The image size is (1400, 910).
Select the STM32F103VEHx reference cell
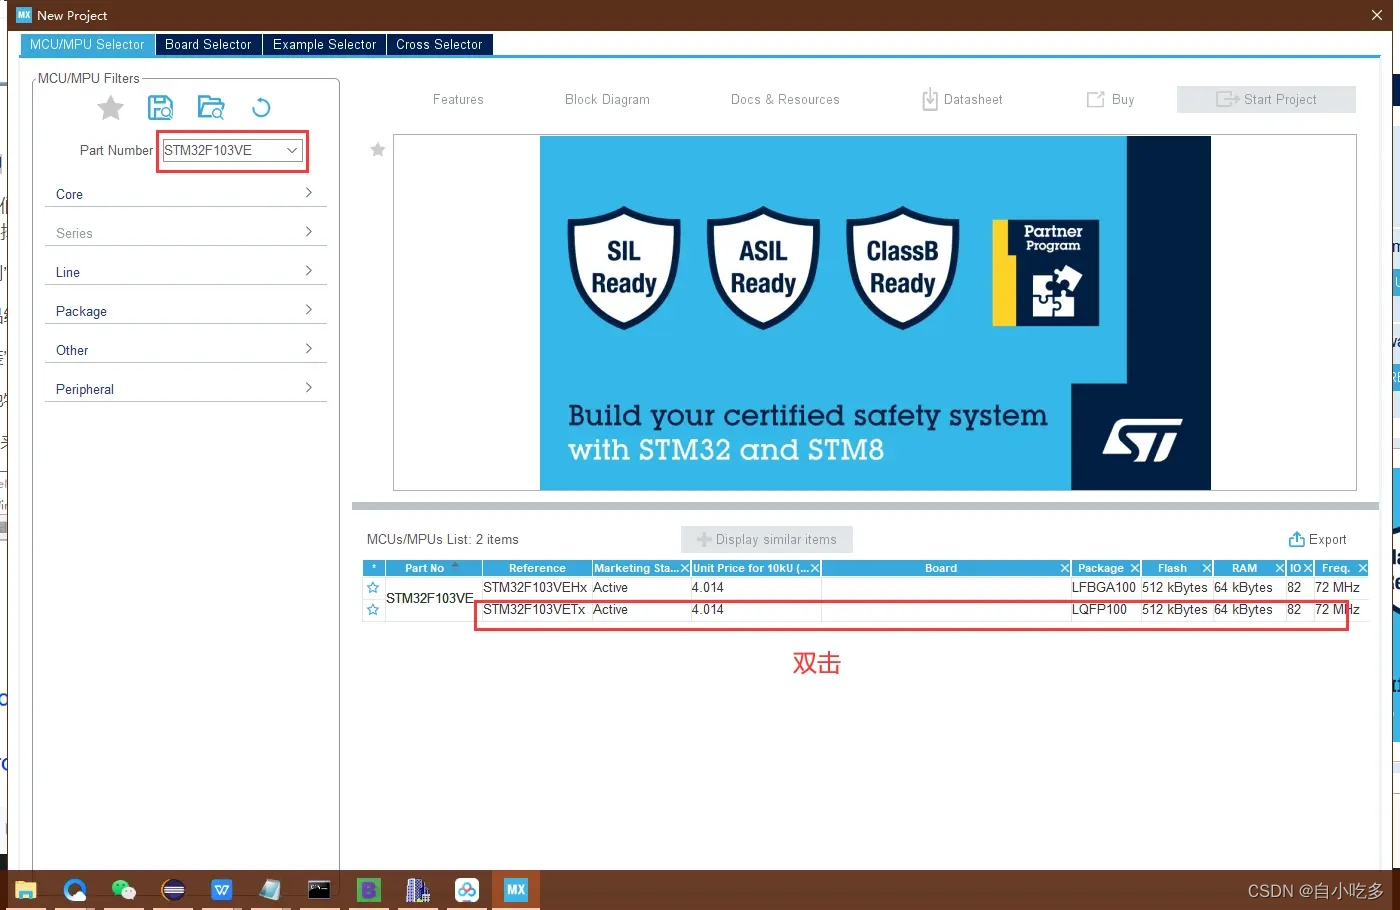point(536,588)
